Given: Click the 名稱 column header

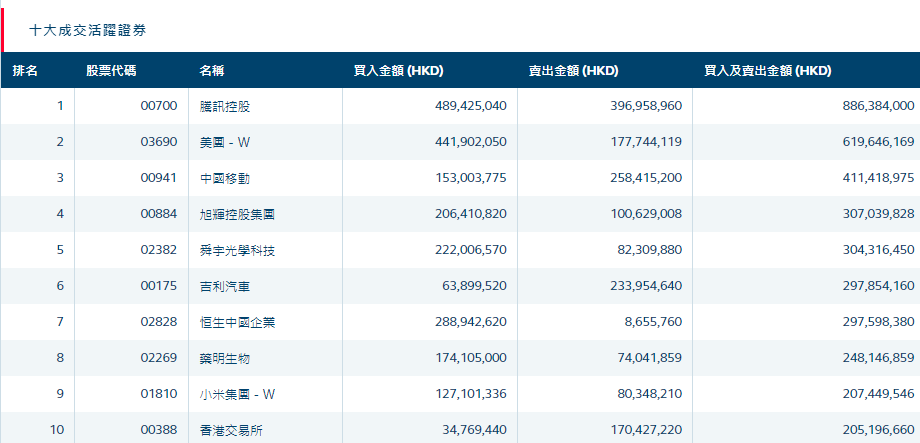Looking at the screenshot, I should point(212,71).
